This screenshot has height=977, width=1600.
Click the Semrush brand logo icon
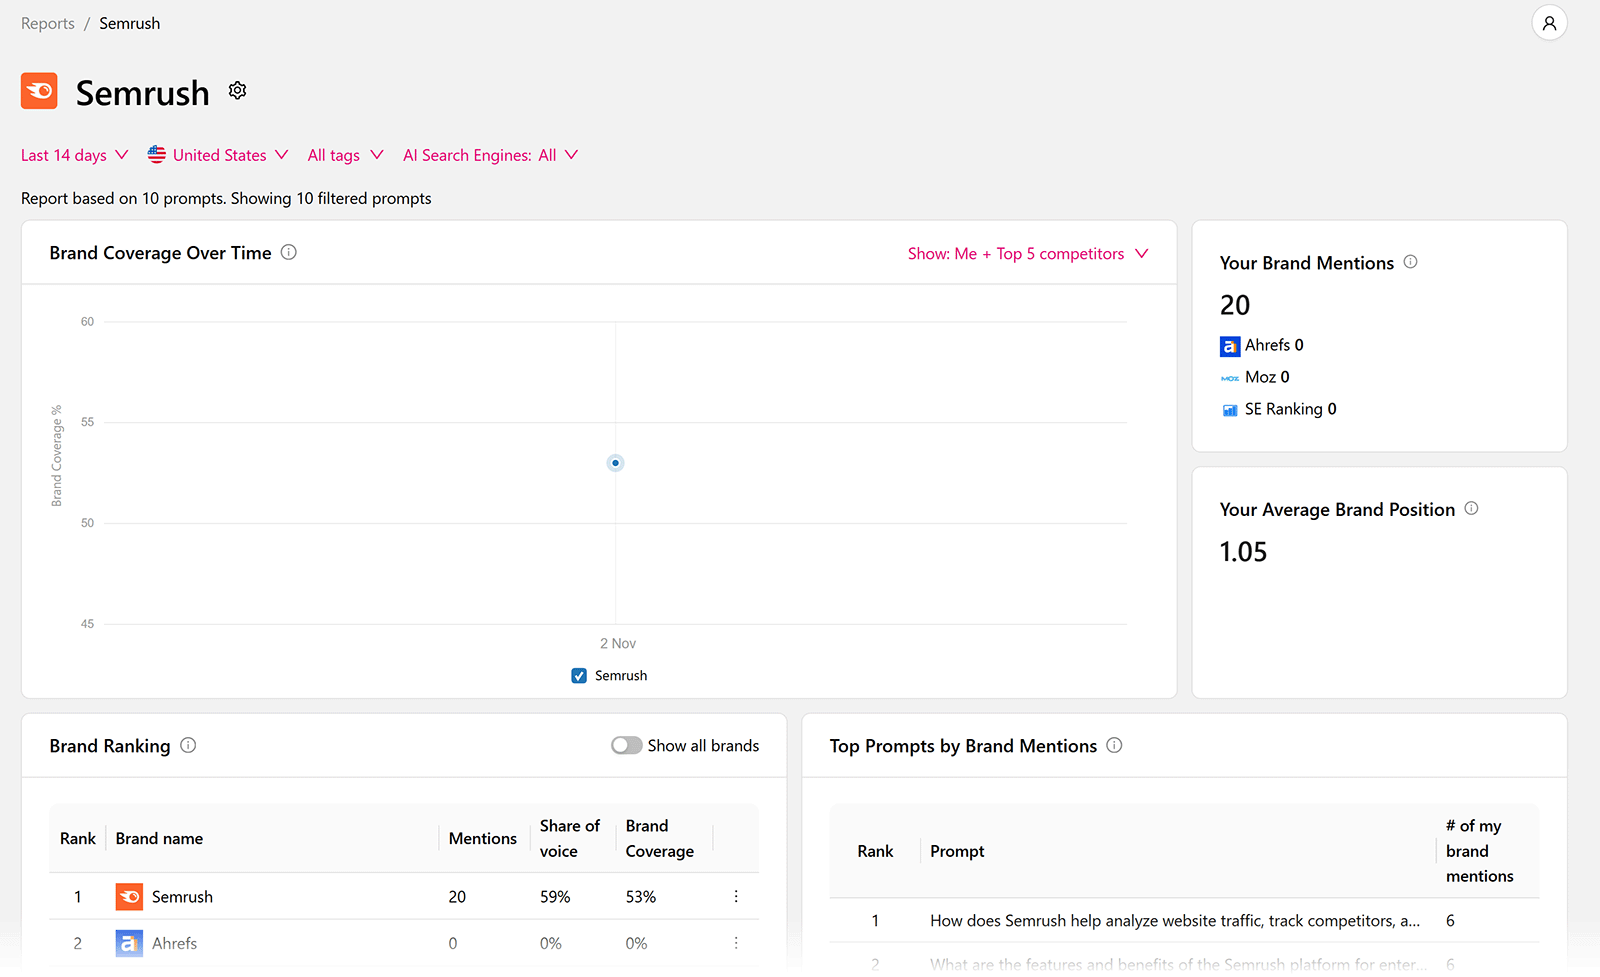click(x=39, y=91)
